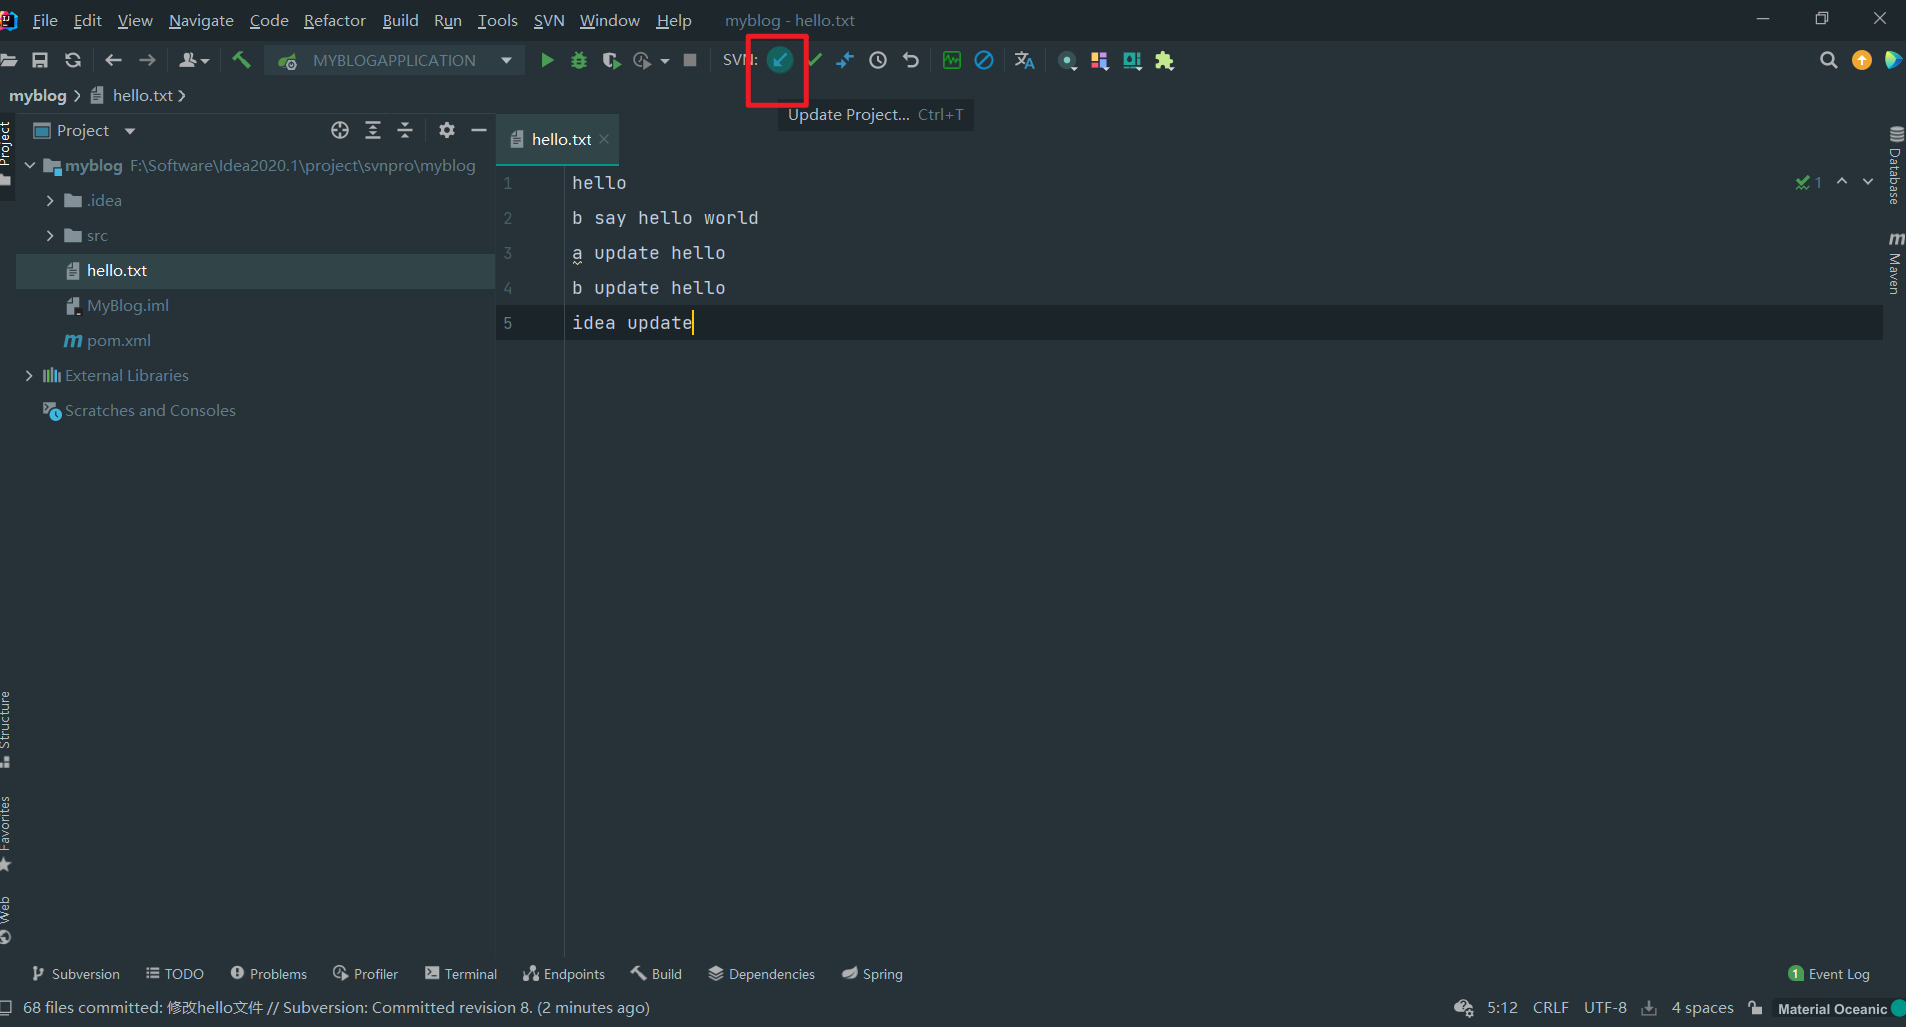Open the Translate icon in toolbar
The height and width of the screenshot is (1027, 1906).
pos(1024,60)
